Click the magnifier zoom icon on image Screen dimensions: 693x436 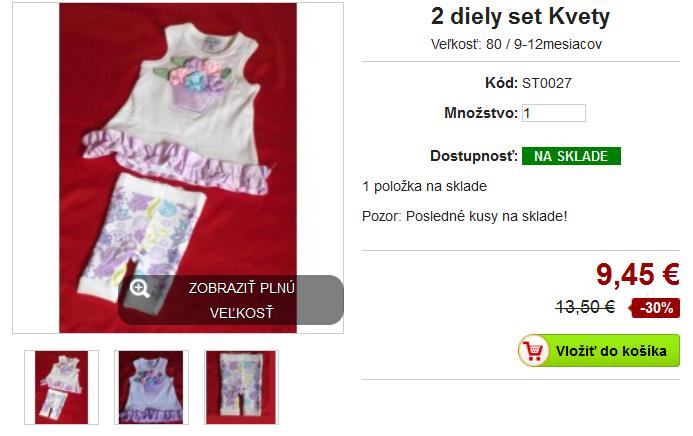[139, 289]
